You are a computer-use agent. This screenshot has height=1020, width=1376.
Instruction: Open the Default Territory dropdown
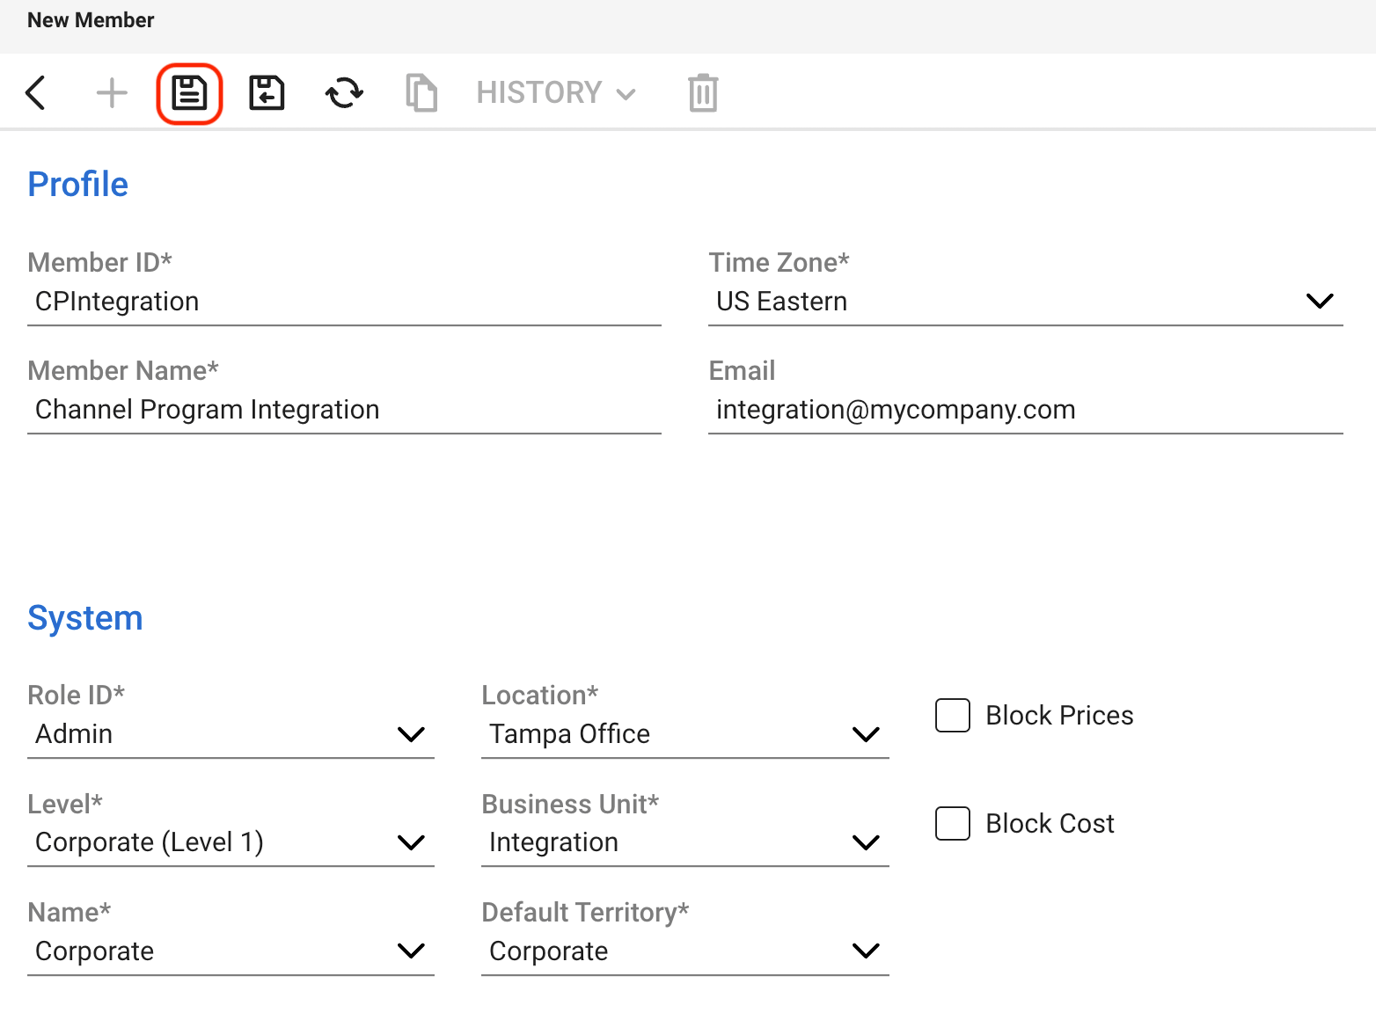pyautogui.click(x=865, y=951)
